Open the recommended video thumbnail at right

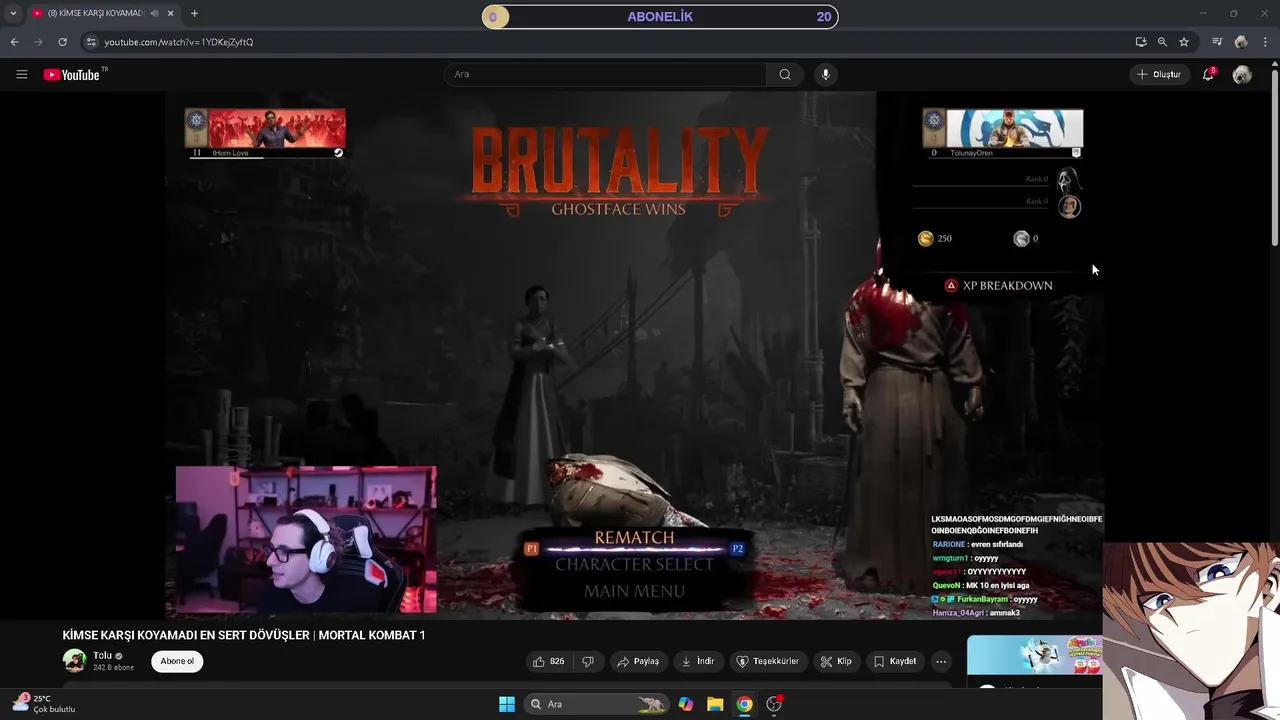coord(1034,655)
